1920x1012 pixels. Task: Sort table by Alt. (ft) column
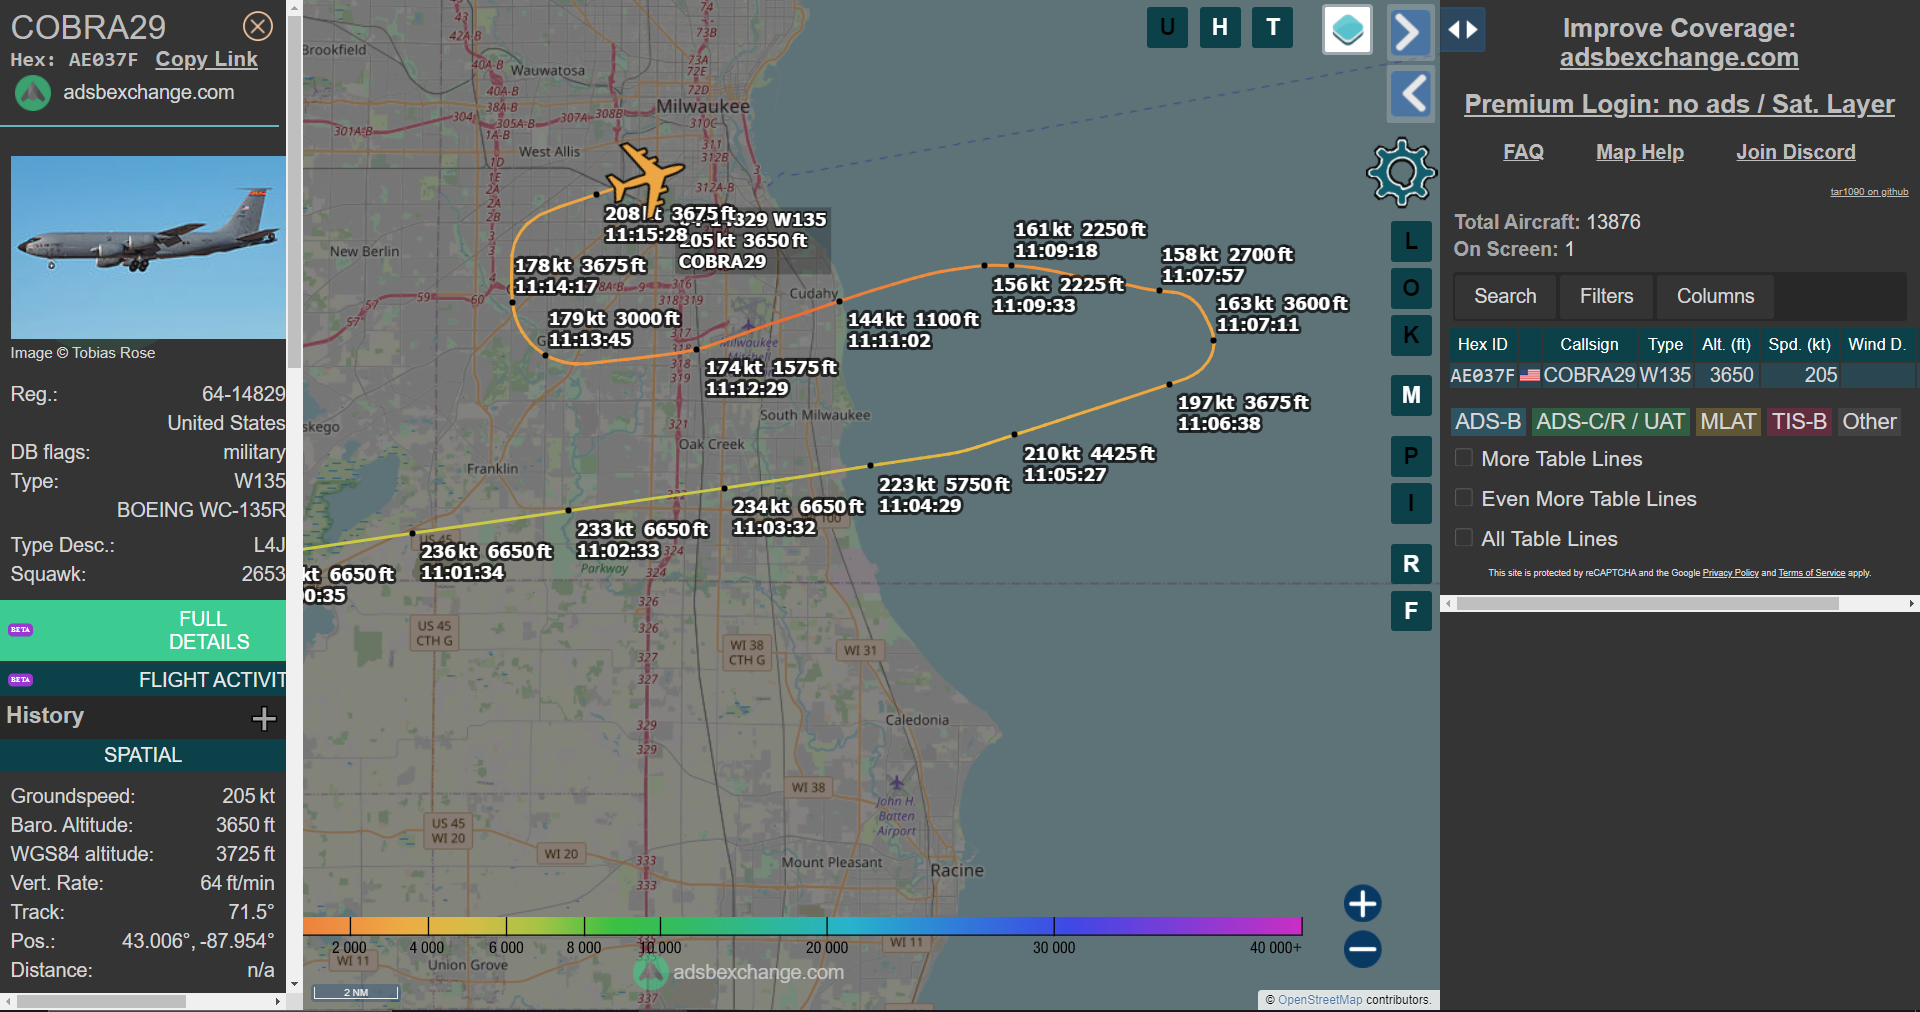pos(1726,344)
